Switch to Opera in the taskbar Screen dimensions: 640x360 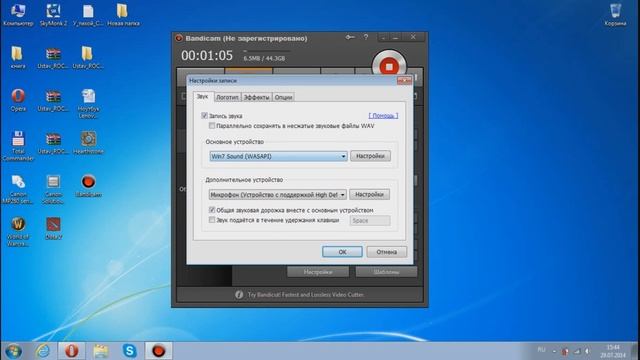[71, 351]
